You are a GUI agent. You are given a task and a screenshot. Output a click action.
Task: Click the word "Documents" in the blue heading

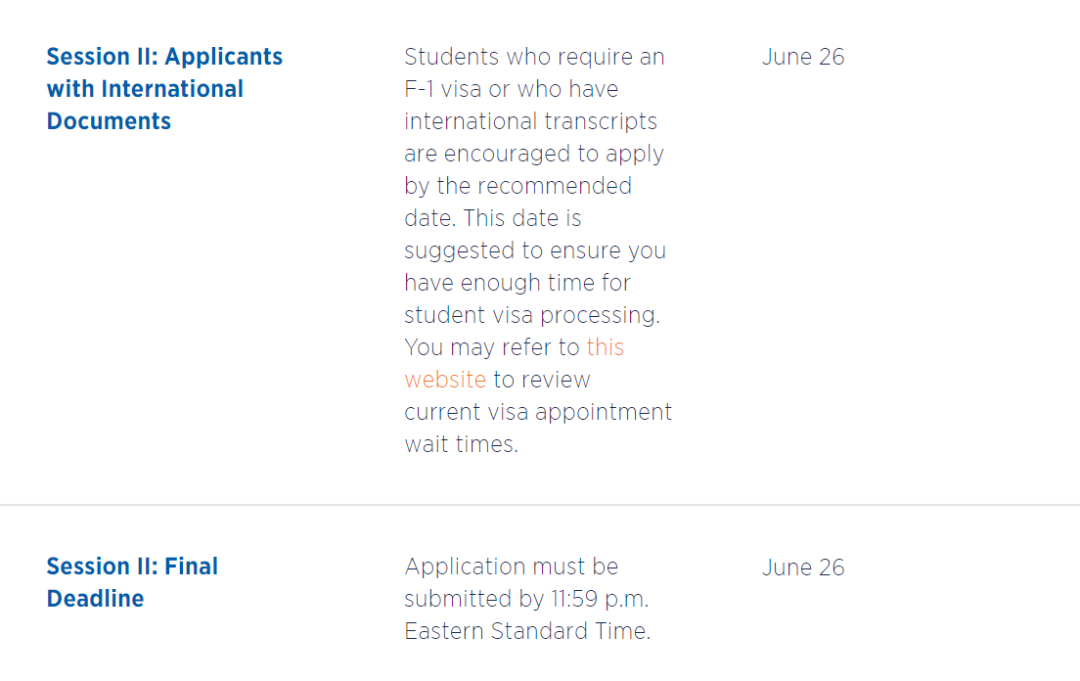coord(109,122)
